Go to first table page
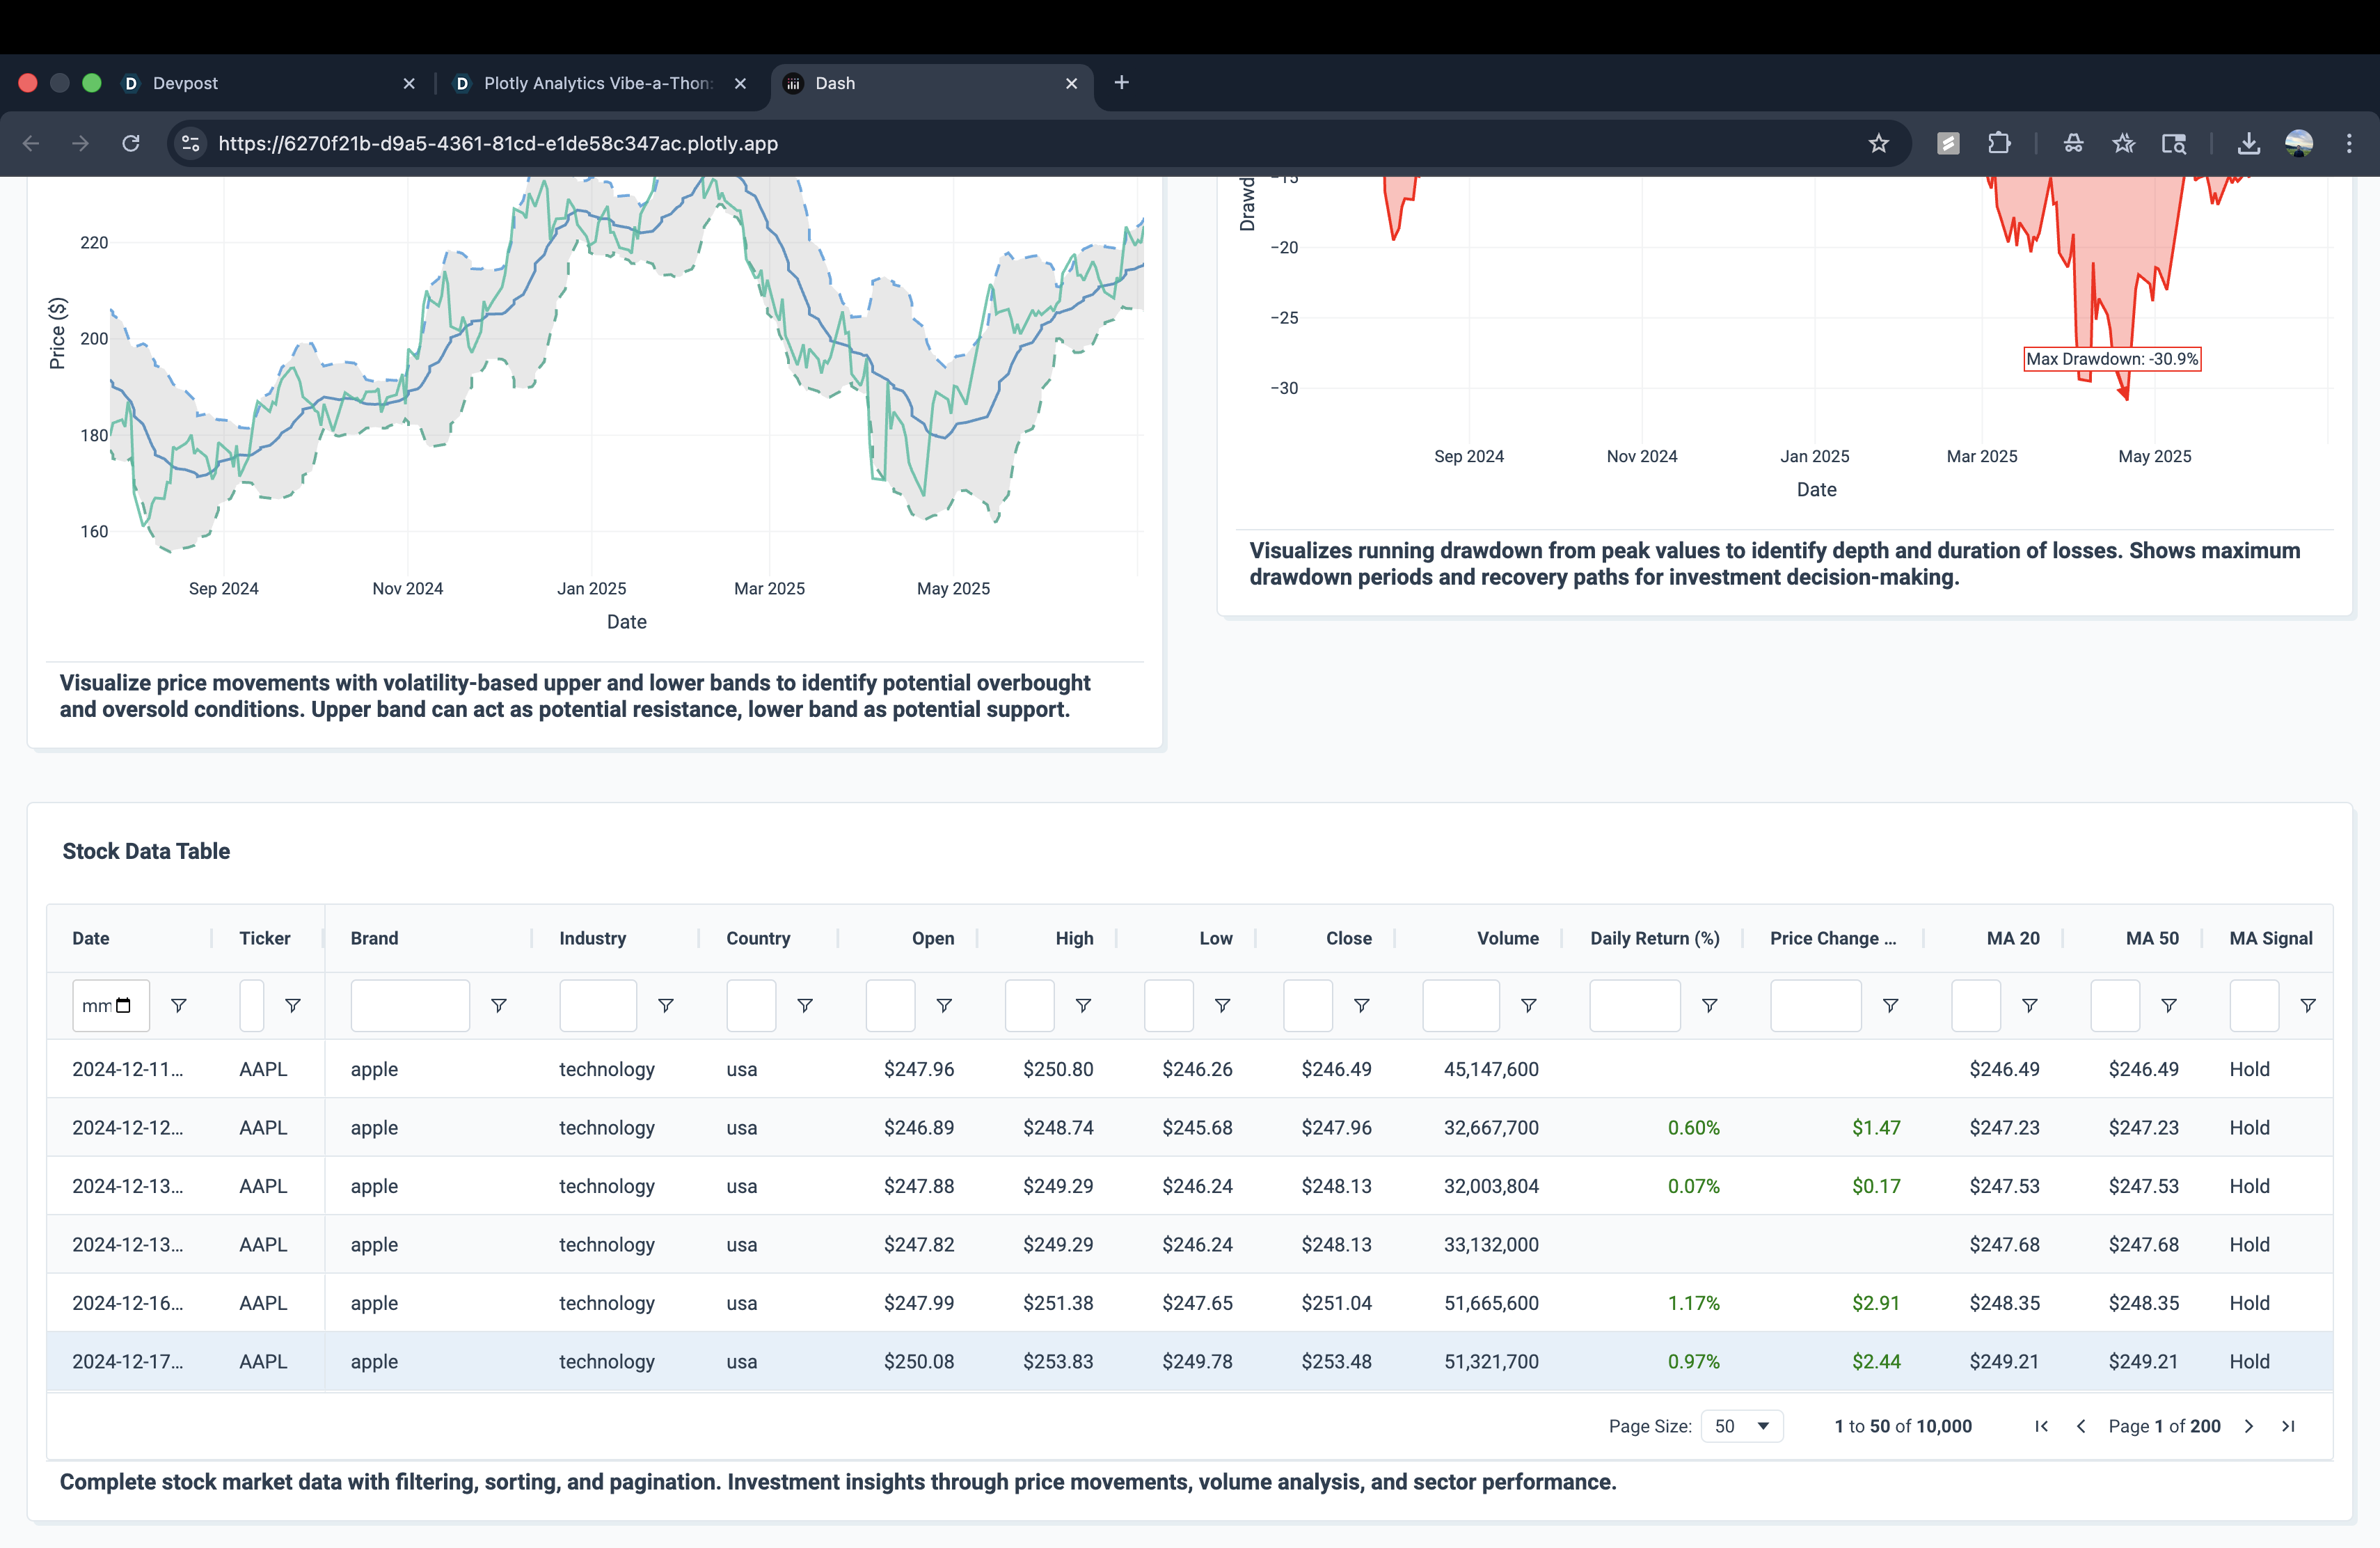2380x1548 pixels. (2041, 1426)
